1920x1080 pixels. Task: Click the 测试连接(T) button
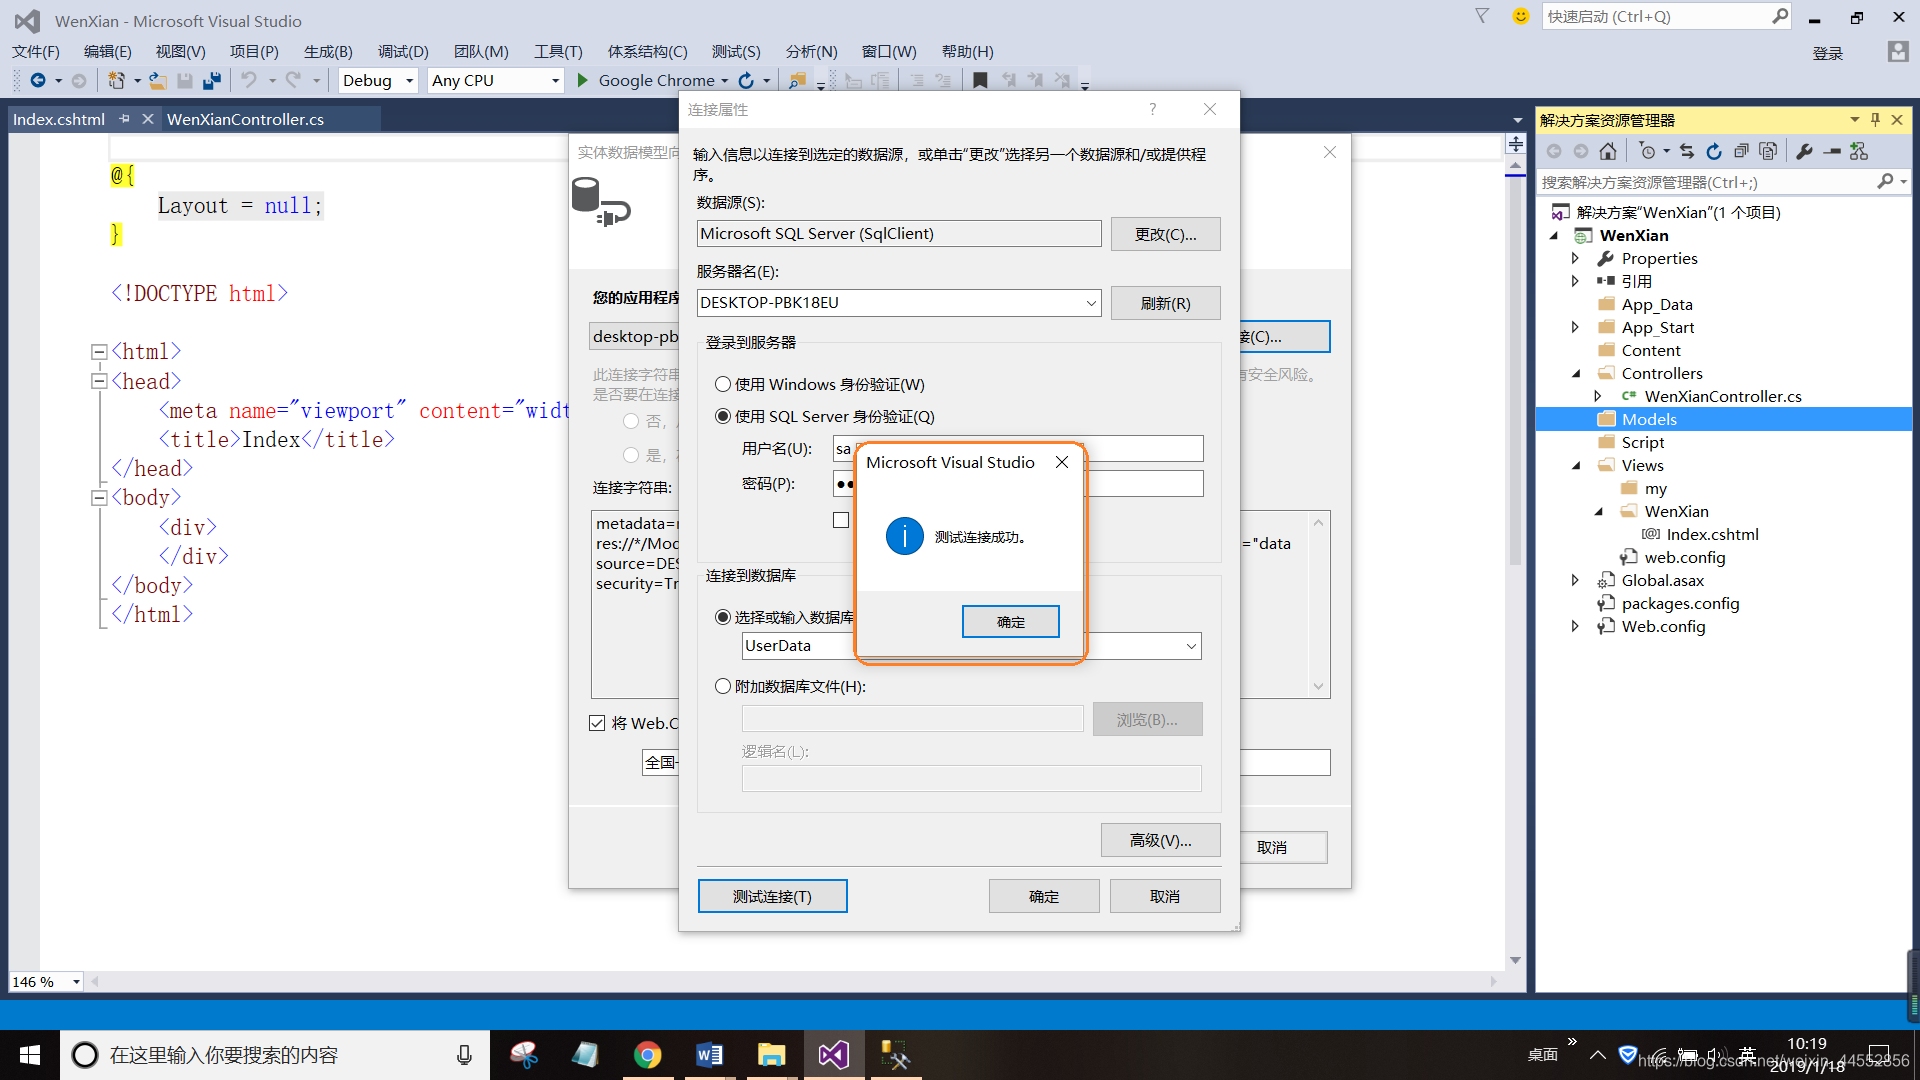point(772,896)
